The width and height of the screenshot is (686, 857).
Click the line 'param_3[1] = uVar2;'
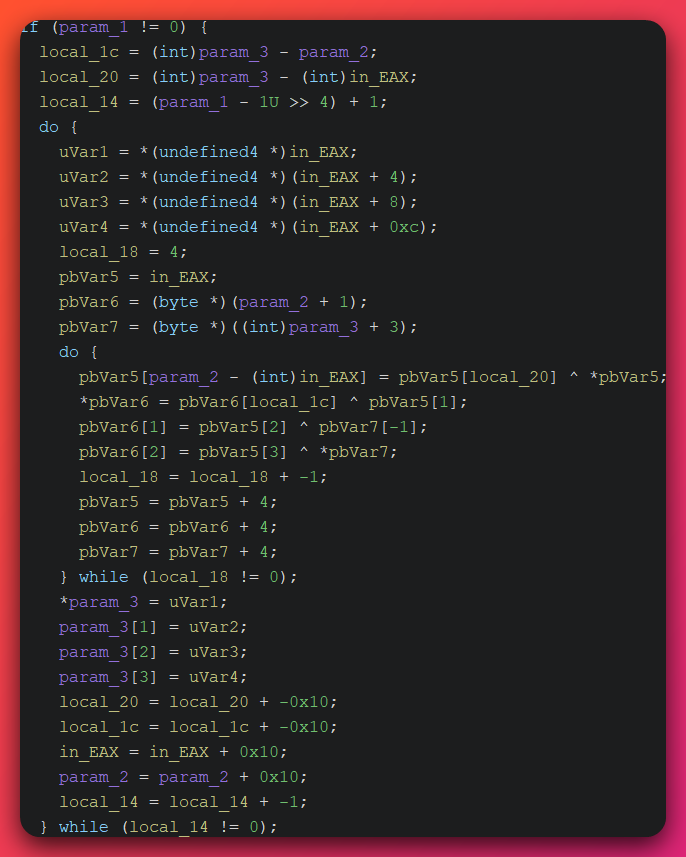coord(153,627)
